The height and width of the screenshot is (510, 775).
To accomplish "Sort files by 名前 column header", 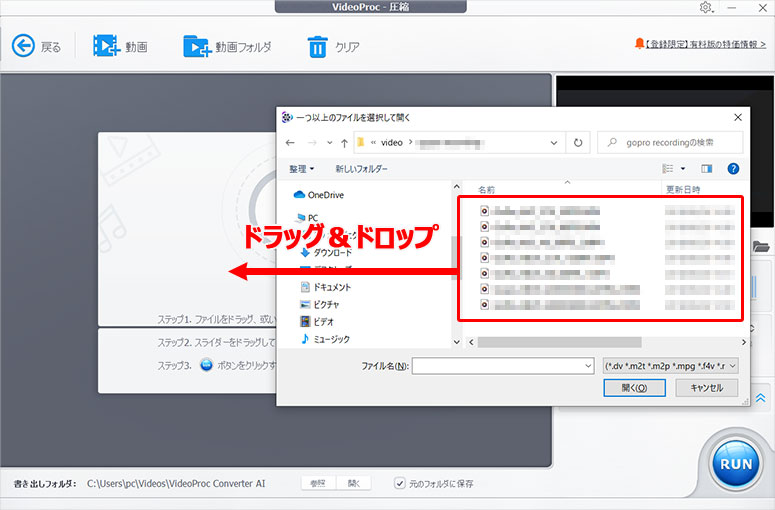I will point(486,190).
